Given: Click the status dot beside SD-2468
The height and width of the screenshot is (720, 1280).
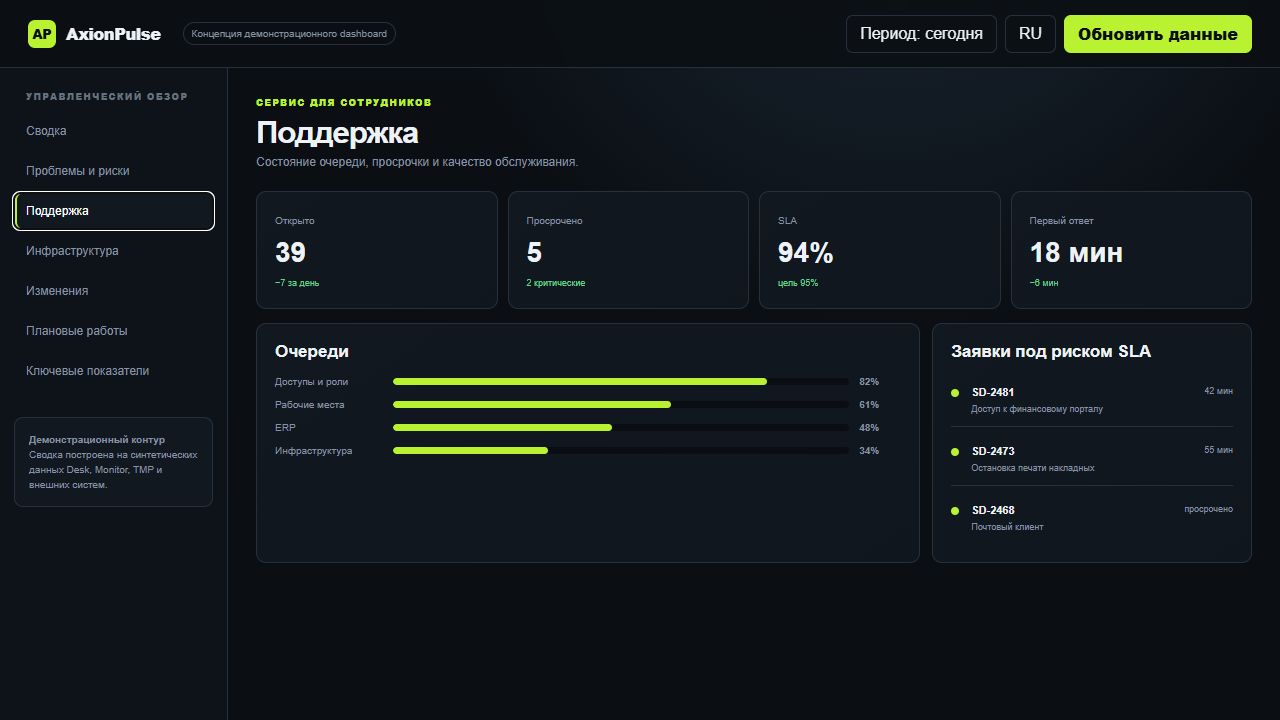Looking at the screenshot, I should [x=955, y=511].
